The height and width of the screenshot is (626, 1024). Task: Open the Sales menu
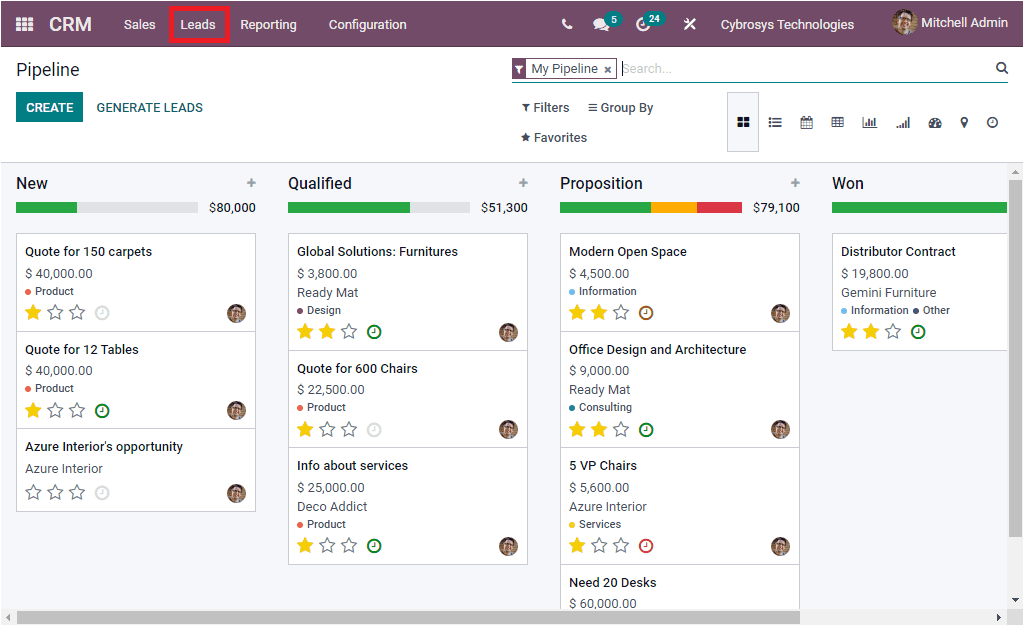point(139,24)
